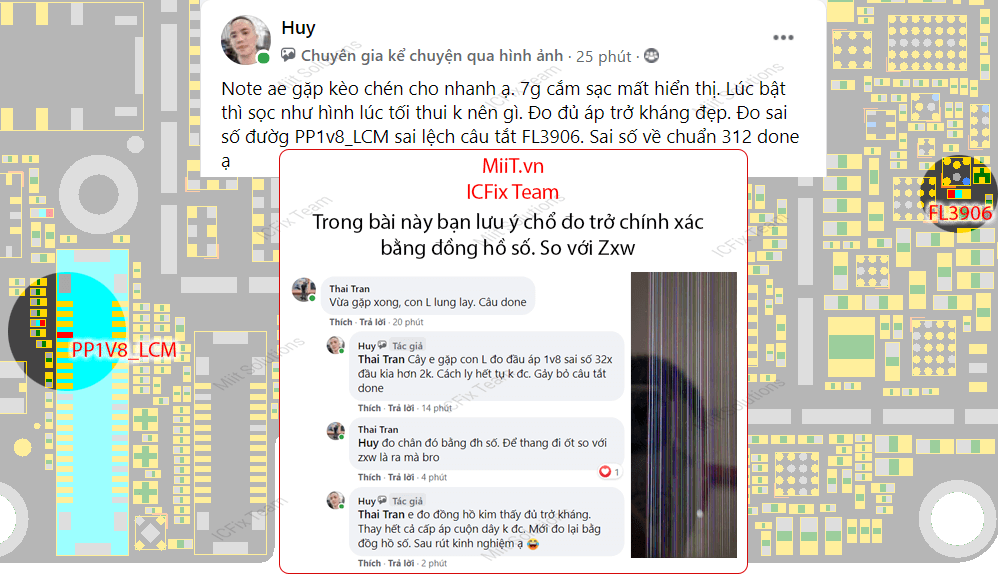Image resolution: width=998 pixels, height=574 pixels.
Task: Click the red highlighted pin on LCM connector
Action: pos(65,335)
